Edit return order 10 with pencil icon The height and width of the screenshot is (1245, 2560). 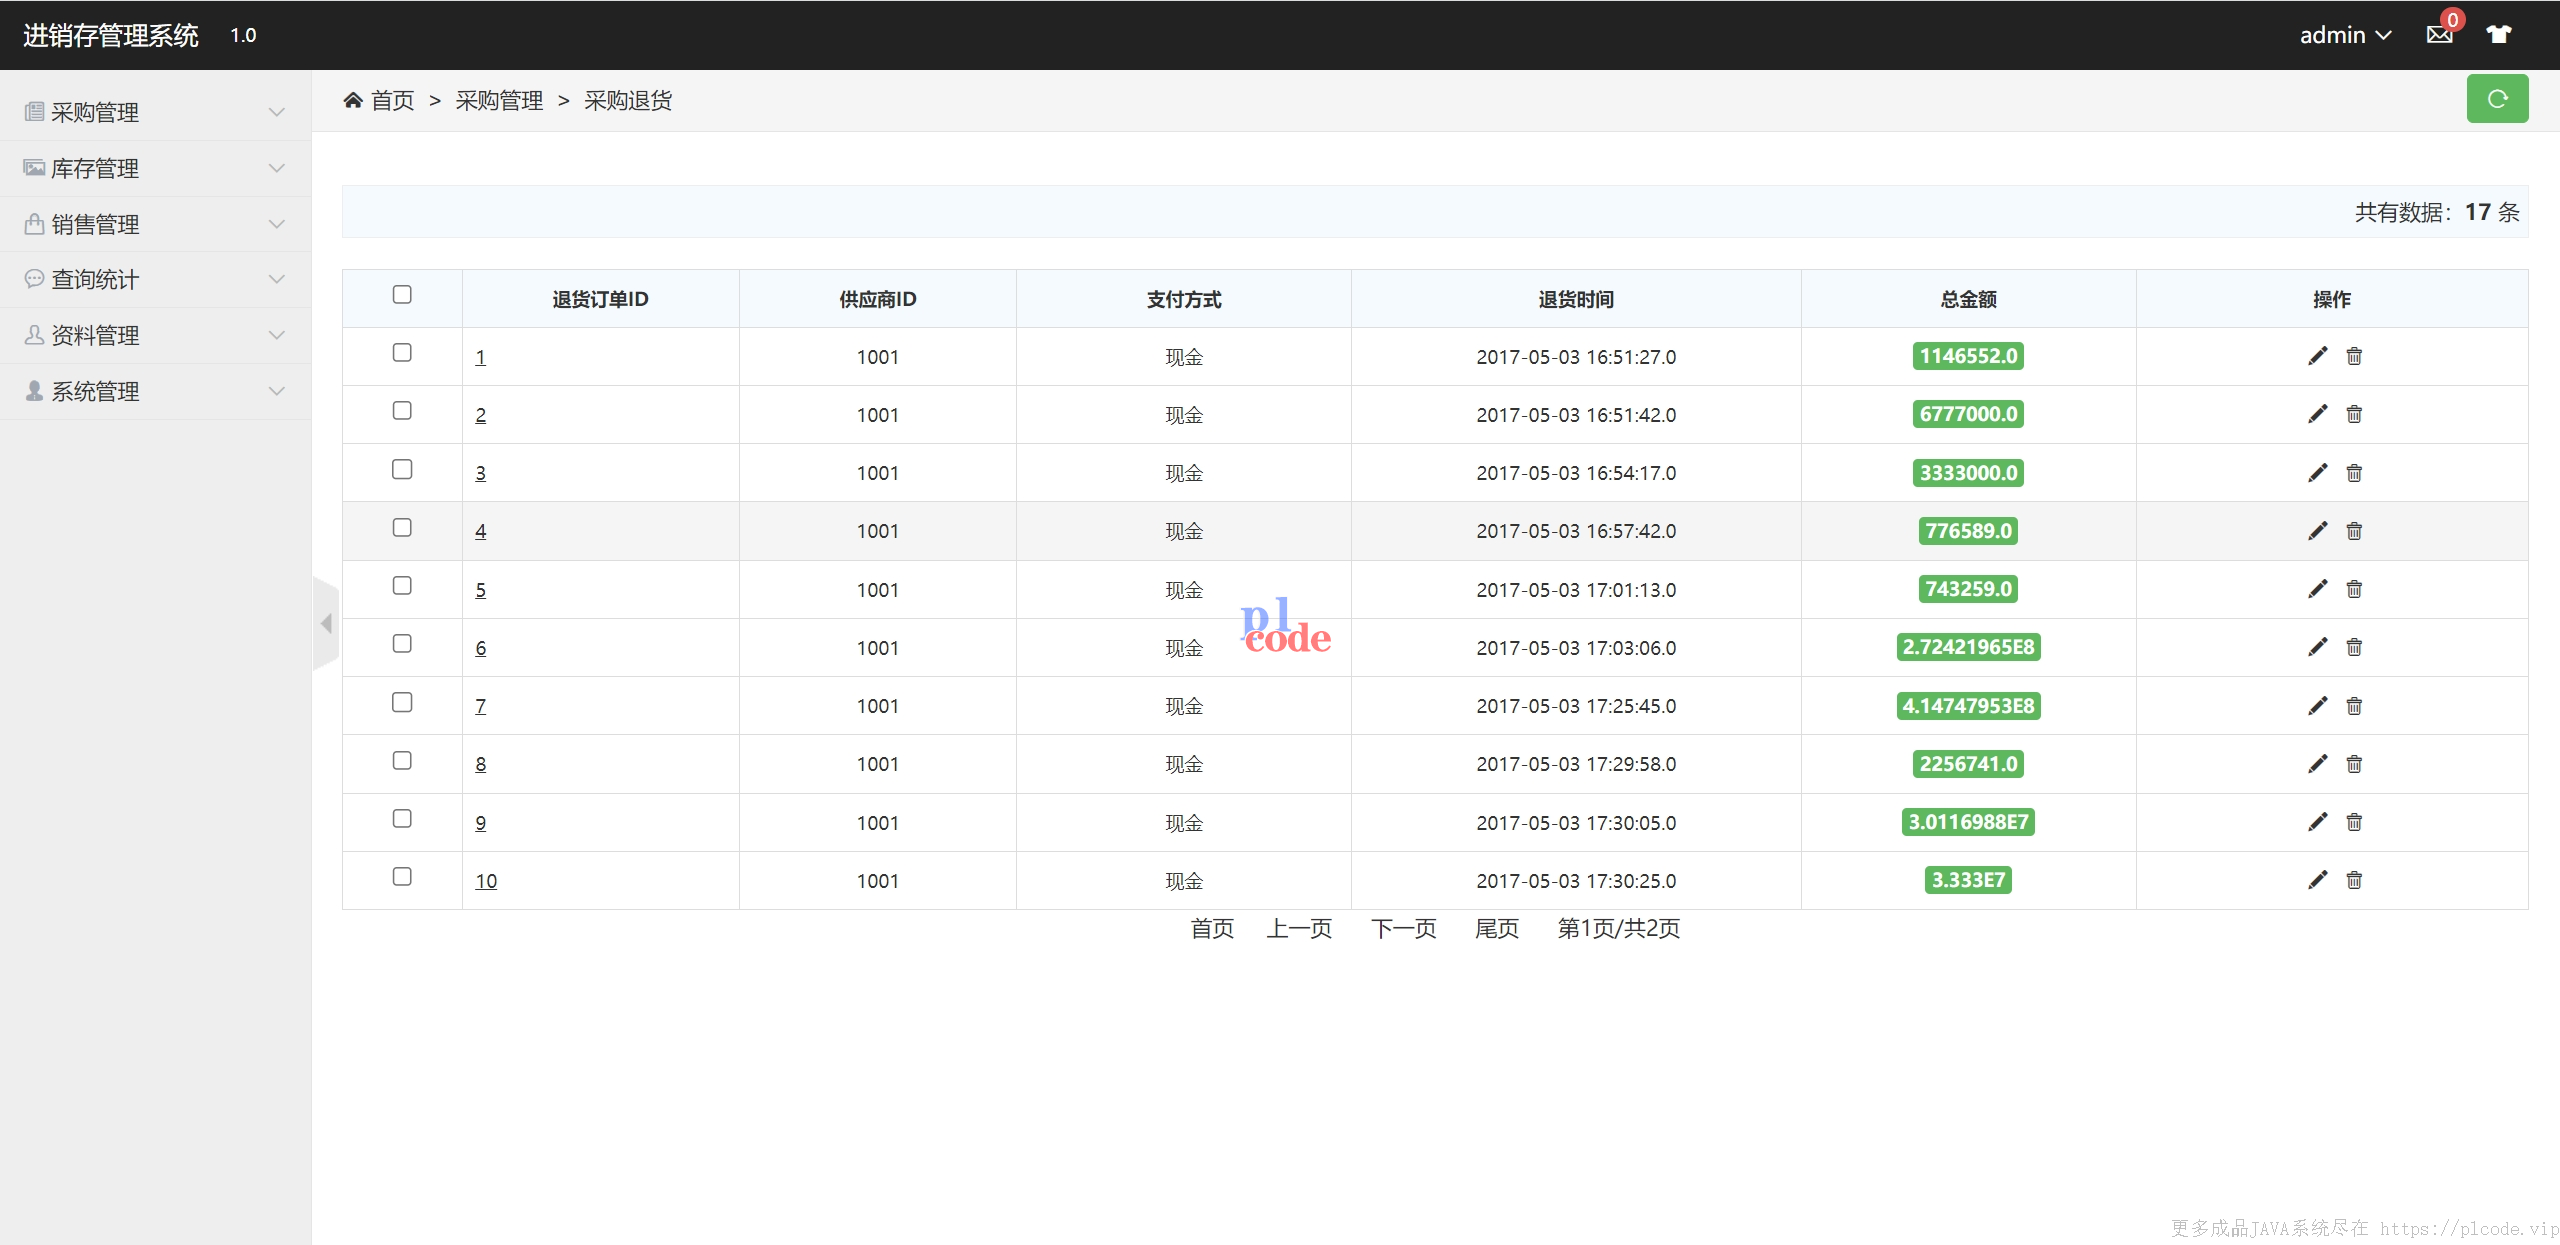pyautogui.click(x=2317, y=880)
